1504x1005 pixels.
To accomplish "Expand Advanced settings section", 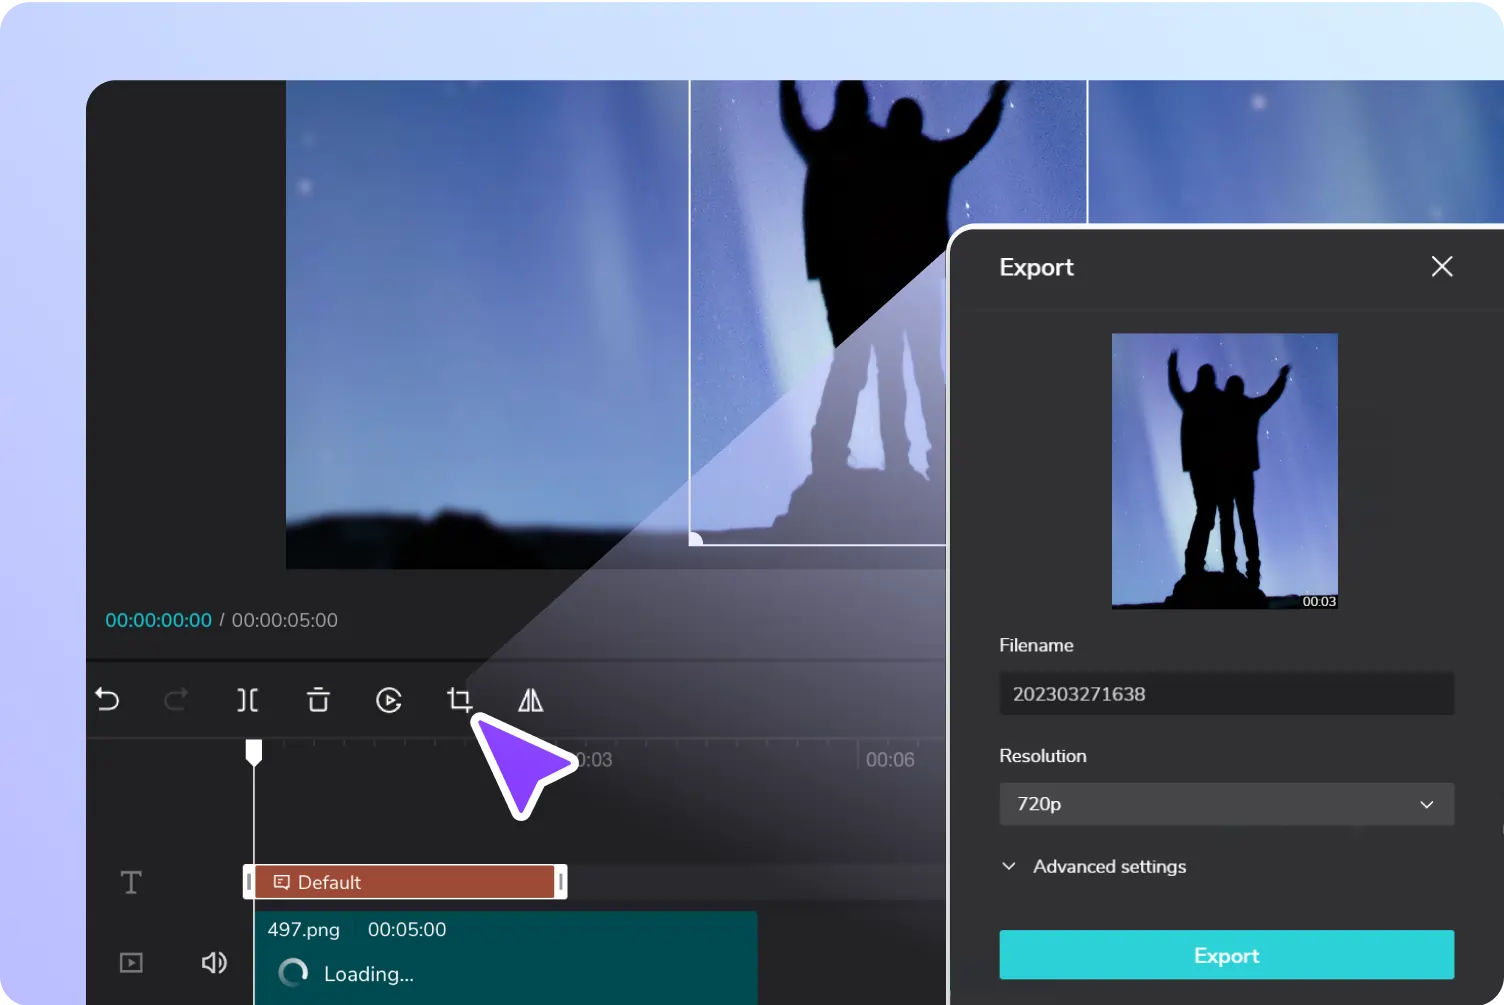I will (1094, 867).
